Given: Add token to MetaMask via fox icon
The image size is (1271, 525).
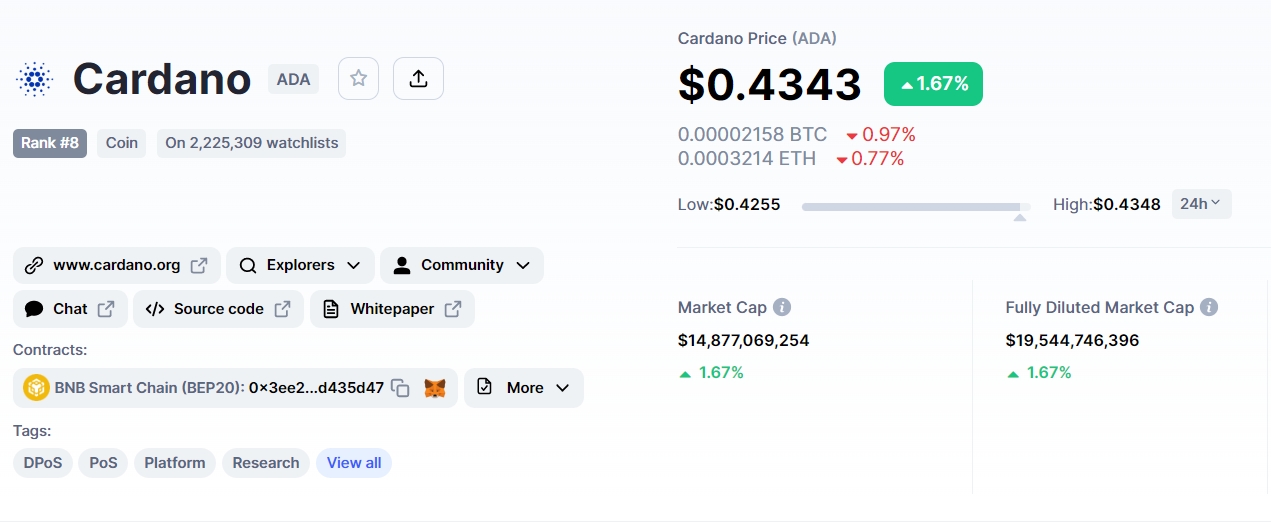Looking at the screenshot, I should coord(435,388).
